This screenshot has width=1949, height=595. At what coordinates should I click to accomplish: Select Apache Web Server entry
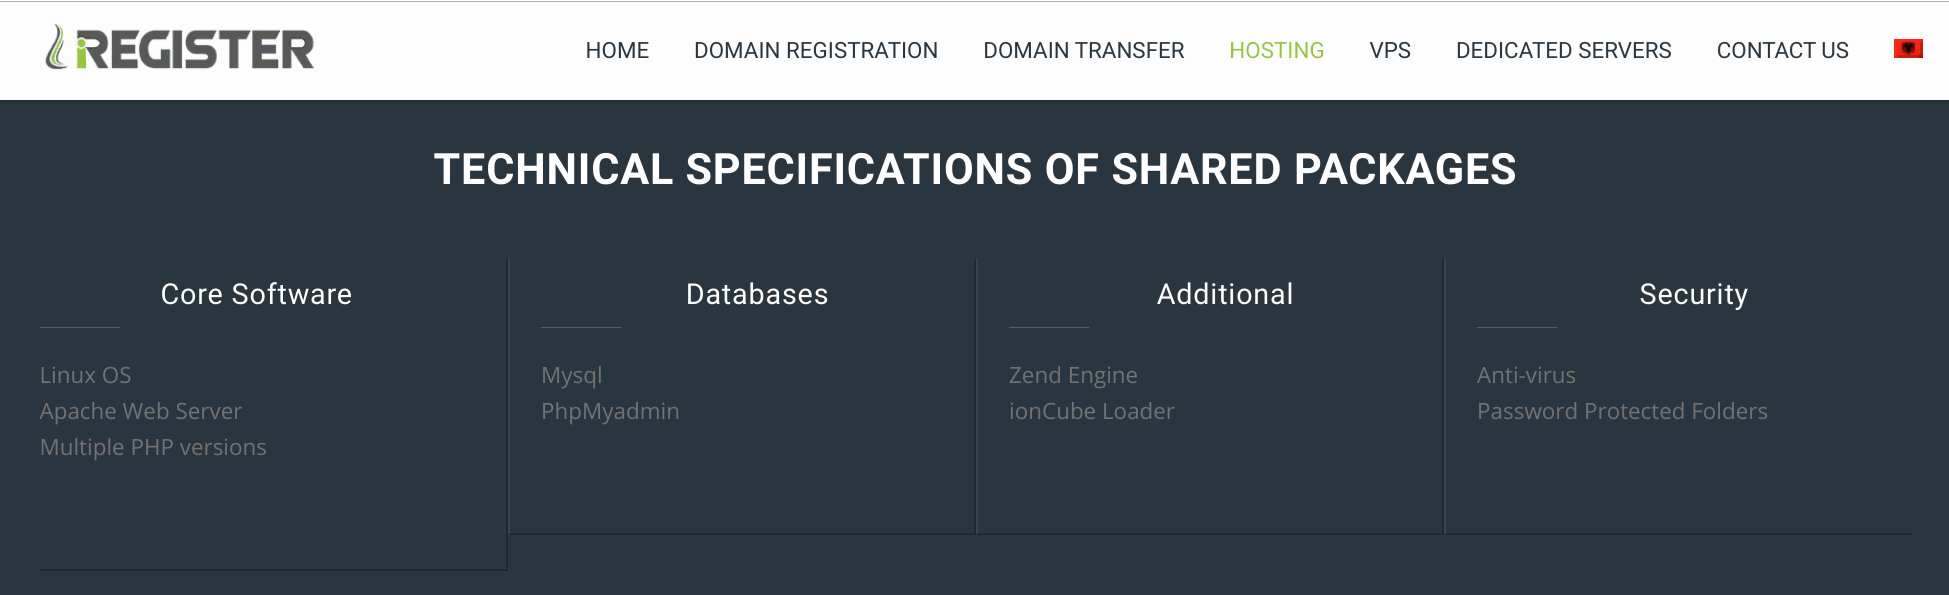pyautogui.click(x=141, y=411)
